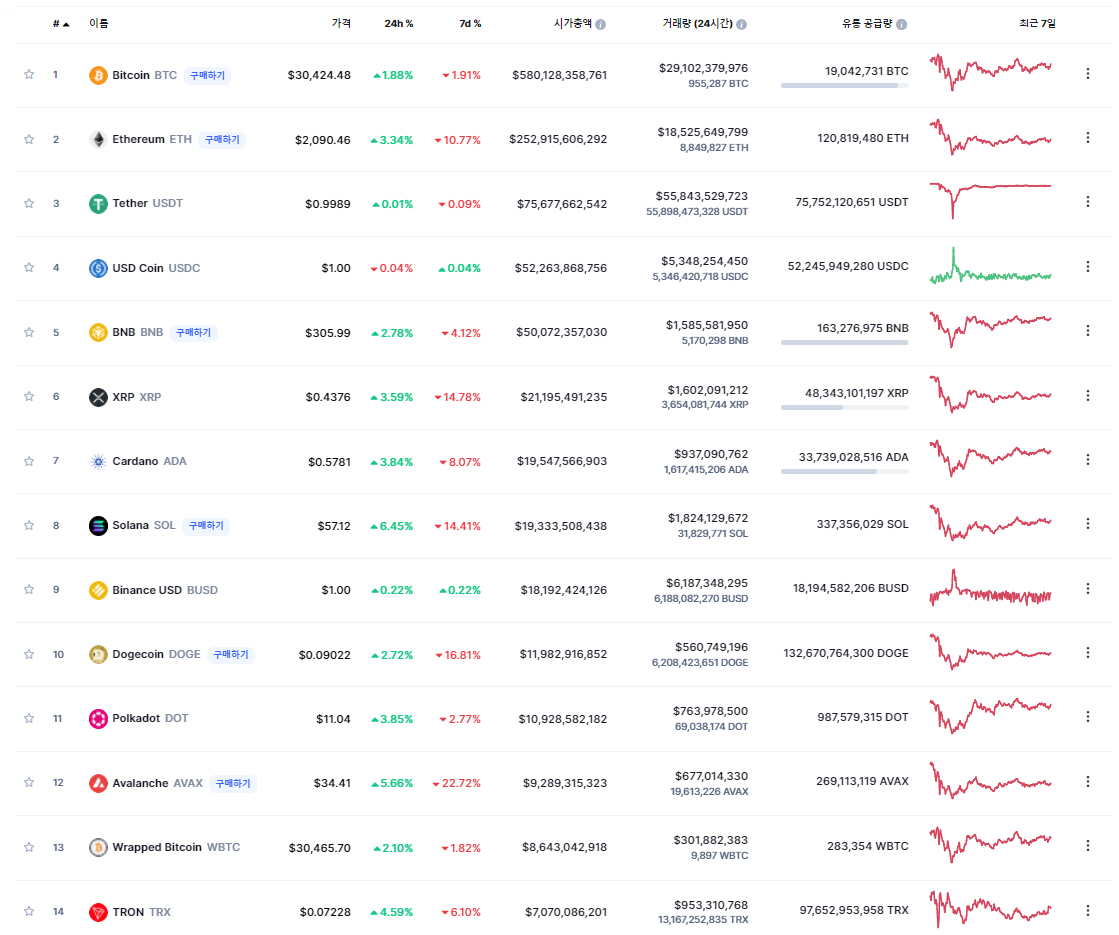
Task: Click the Solana logo icon
Action: [98, 526]
